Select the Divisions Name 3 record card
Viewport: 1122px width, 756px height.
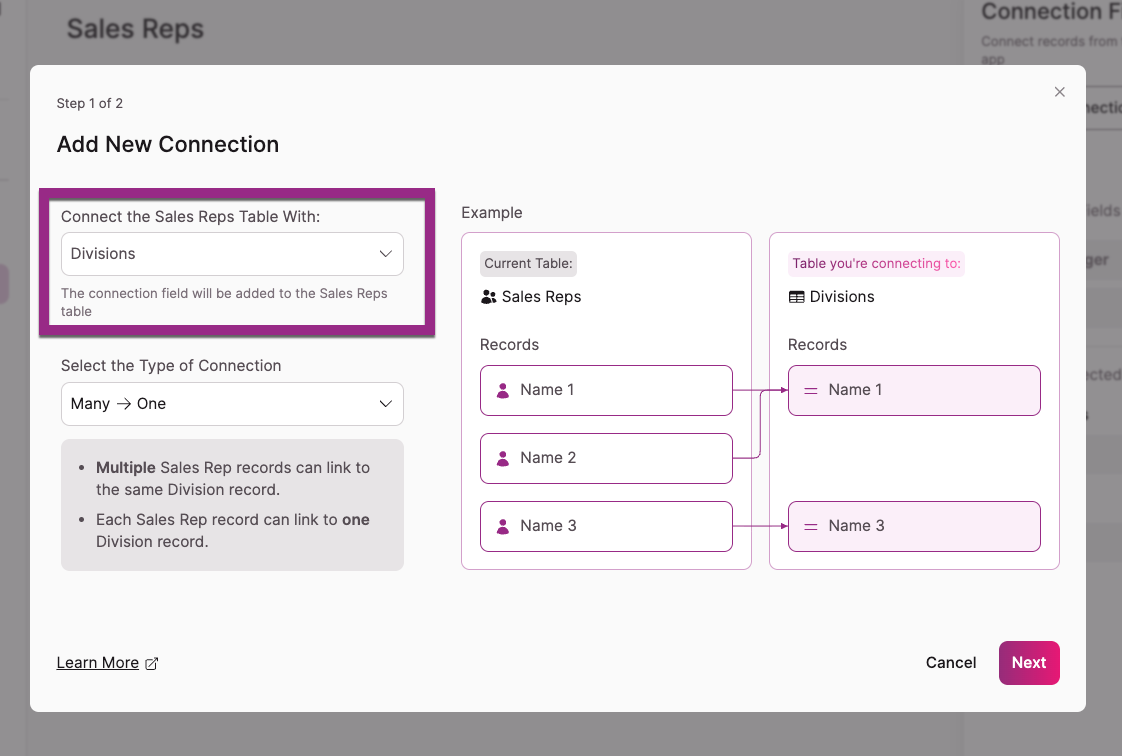[x=914, y=526]
